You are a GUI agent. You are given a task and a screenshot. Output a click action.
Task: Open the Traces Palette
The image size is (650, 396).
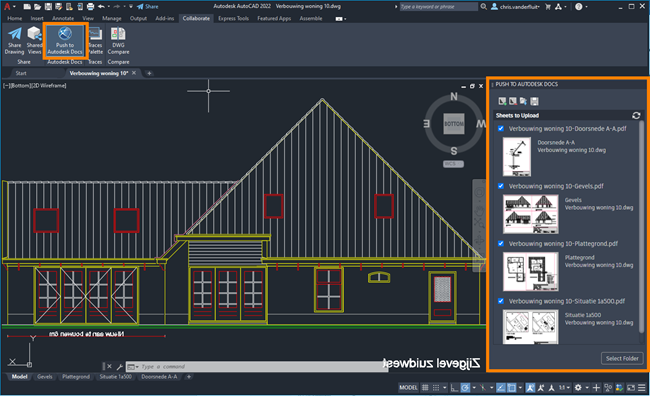[95, 40]
